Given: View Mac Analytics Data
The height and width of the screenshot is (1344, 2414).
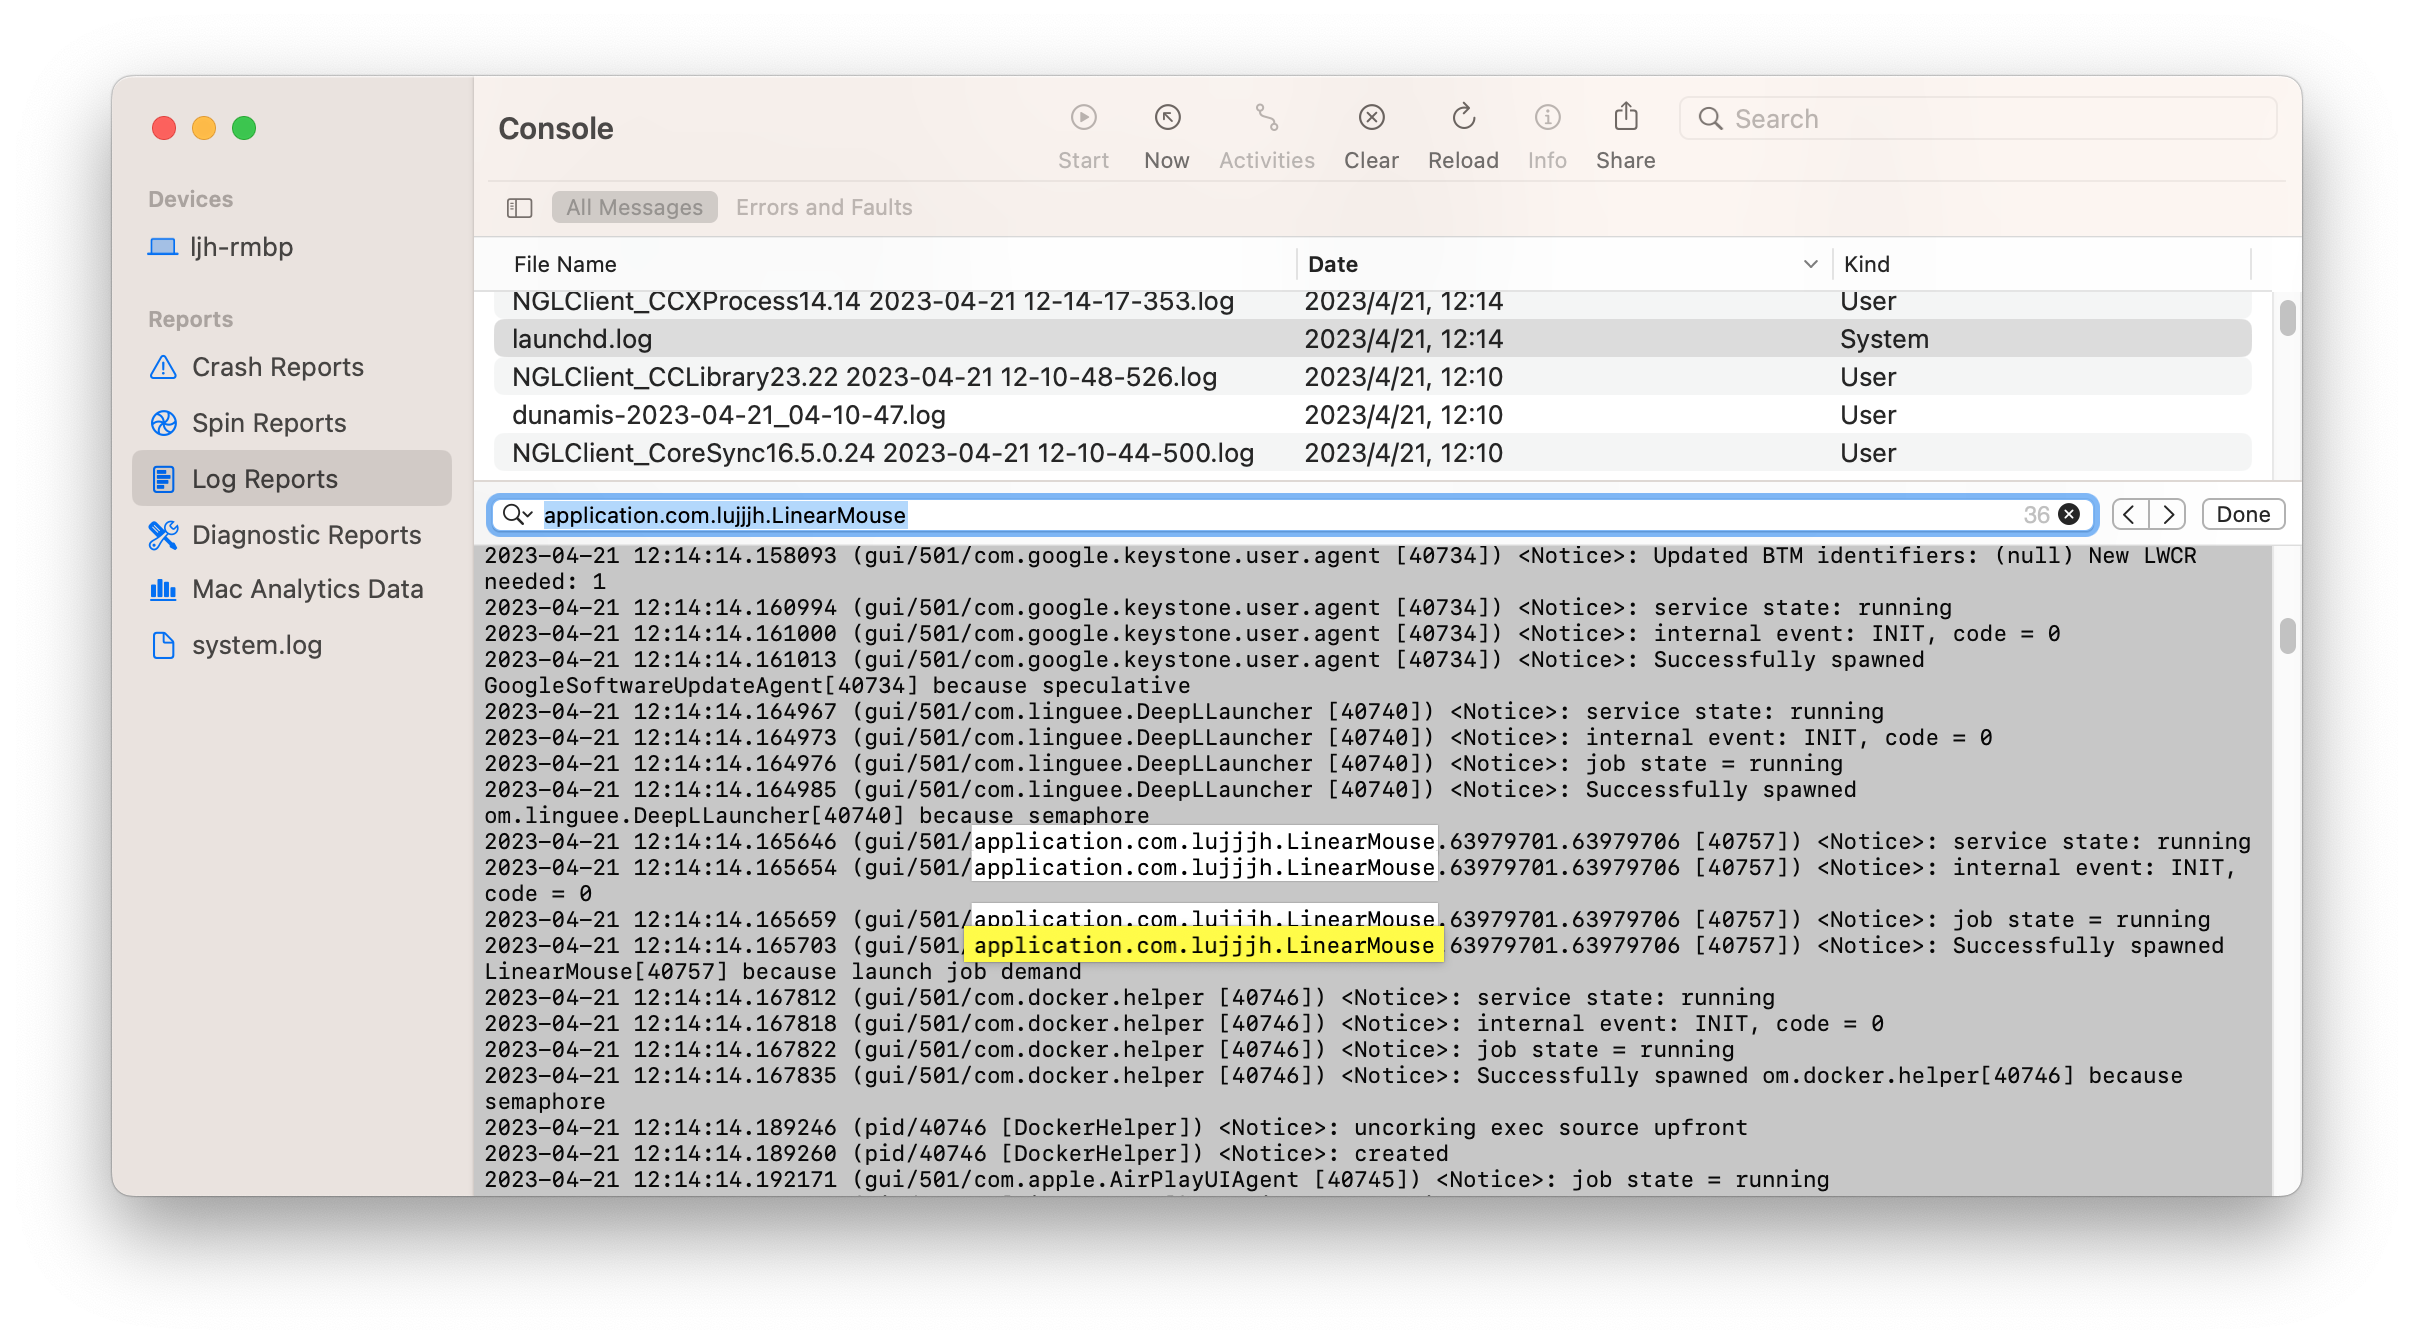Looking at the screenshot, I should coord(307,589).
